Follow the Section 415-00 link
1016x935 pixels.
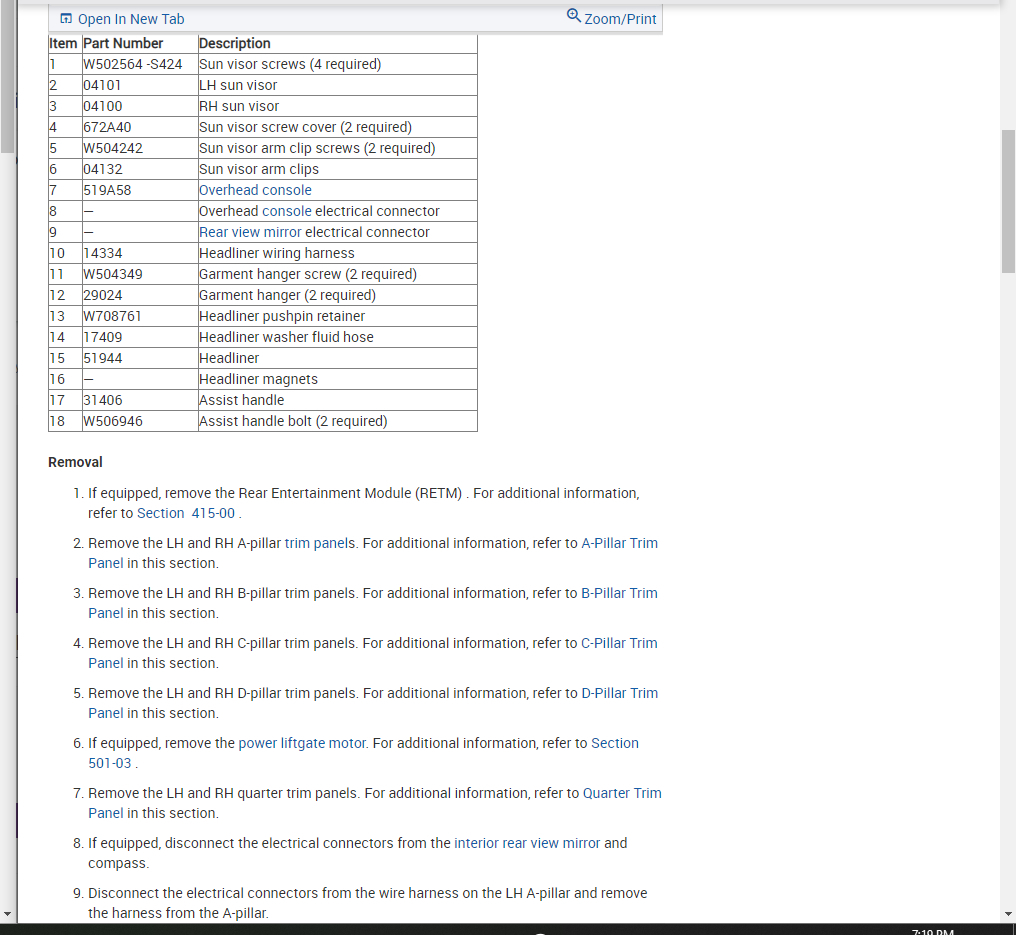pos(186,513)
